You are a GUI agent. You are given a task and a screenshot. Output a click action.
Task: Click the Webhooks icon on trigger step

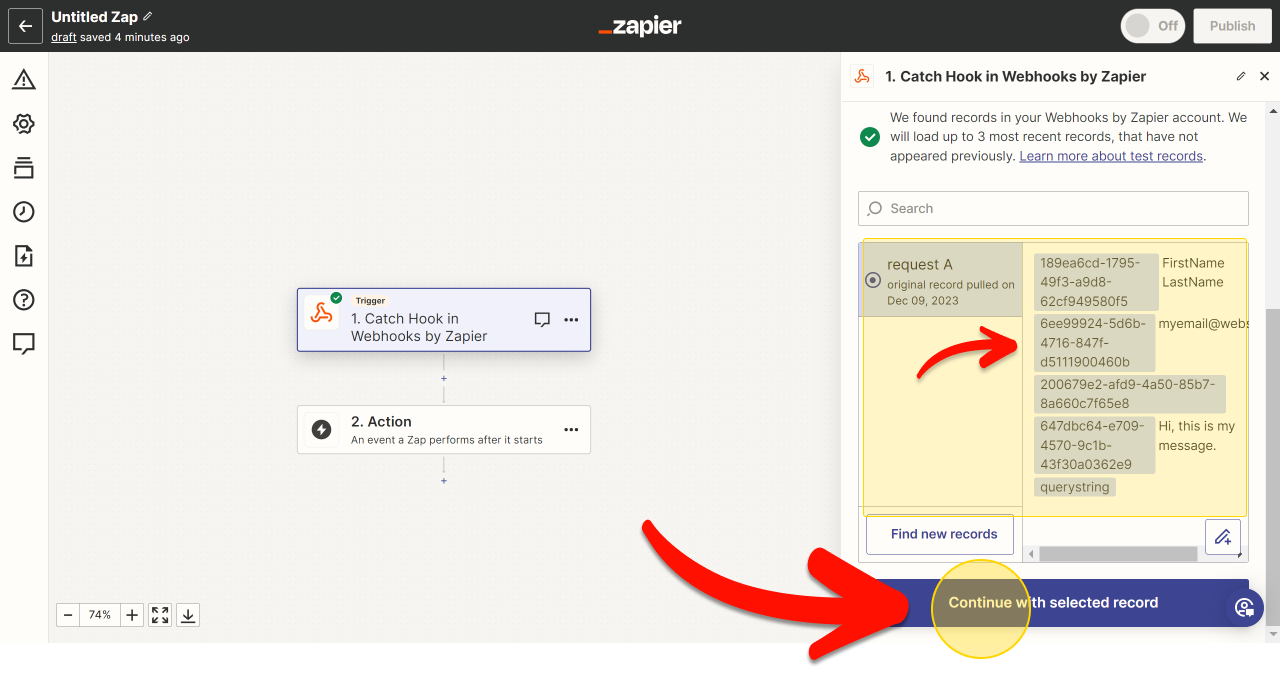point(321,313)
